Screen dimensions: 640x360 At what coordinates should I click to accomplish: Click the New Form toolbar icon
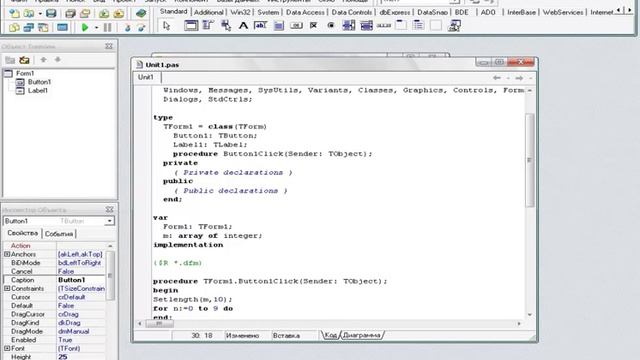62,28
